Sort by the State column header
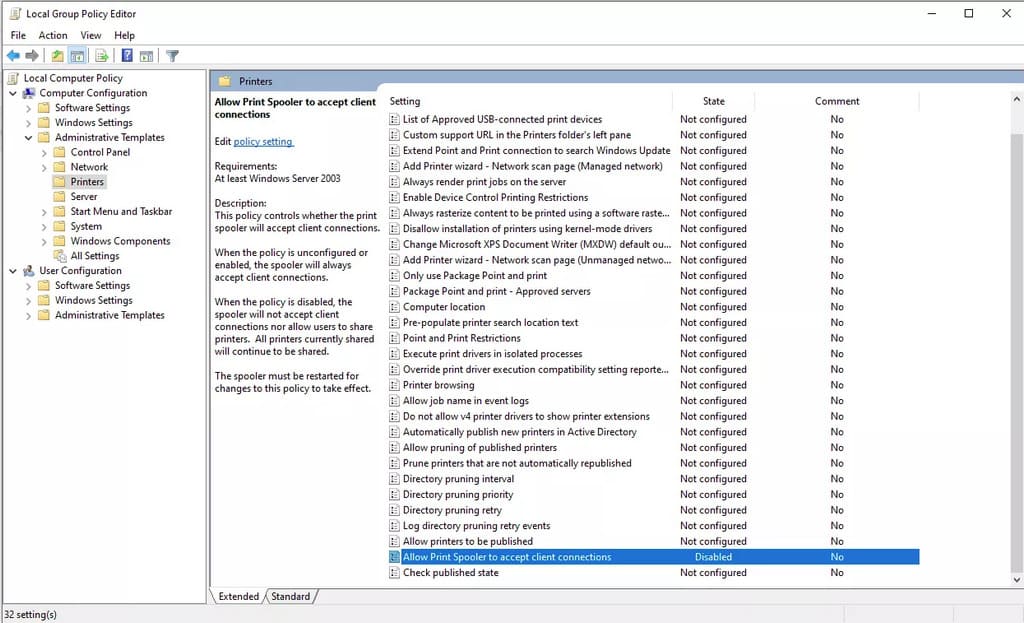1024x623 pixels. 713,101
